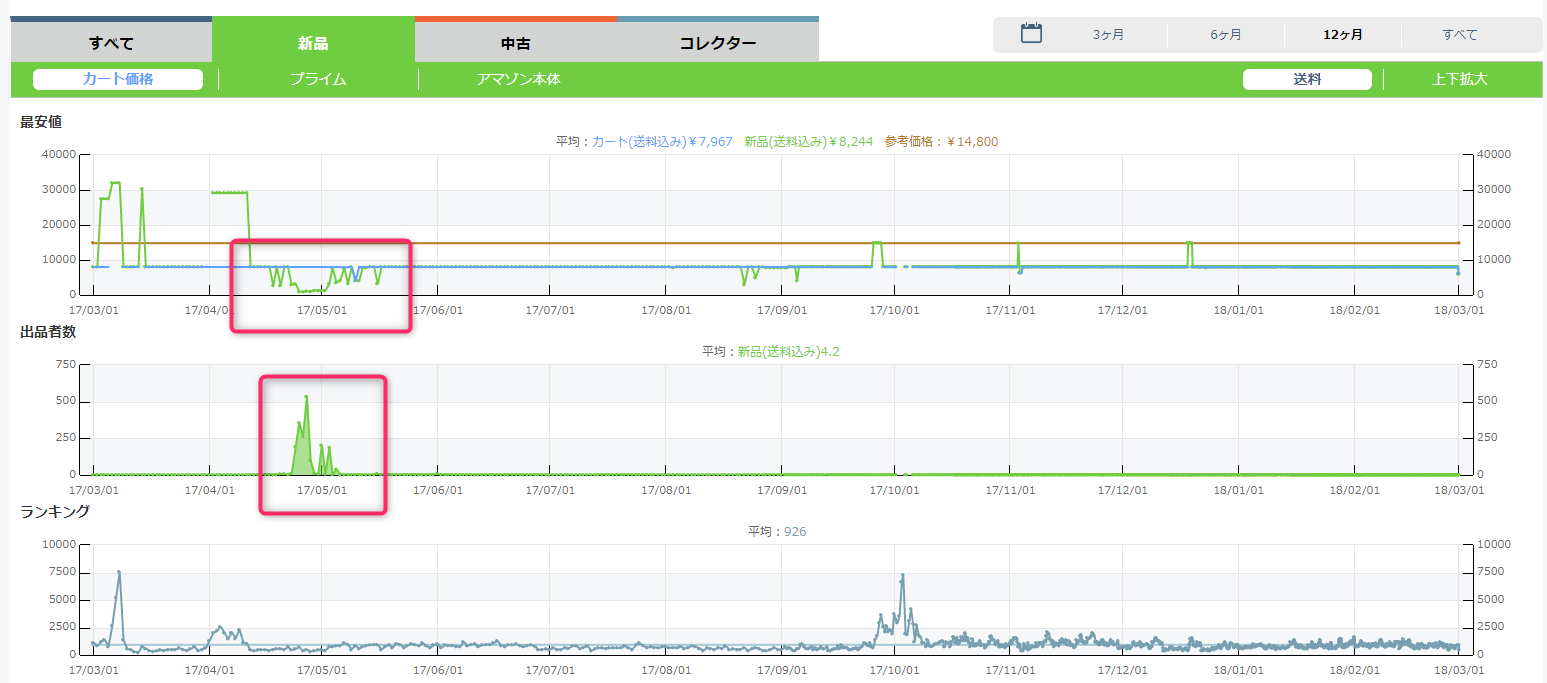Screen dimensions: 1547x683
Task: Enable 上下拡大 vertical zoom
Action: (1460, 79)
